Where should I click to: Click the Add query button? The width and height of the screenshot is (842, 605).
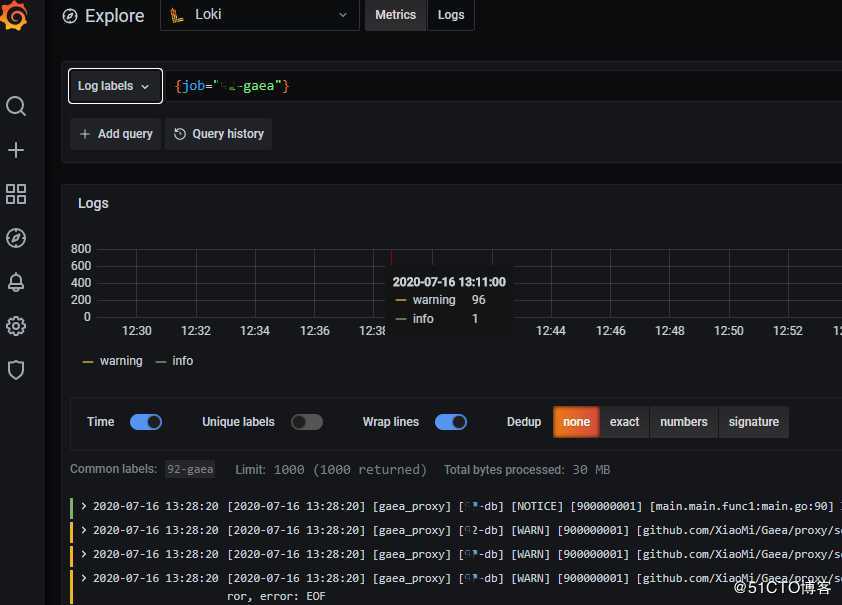pos(116,134)
